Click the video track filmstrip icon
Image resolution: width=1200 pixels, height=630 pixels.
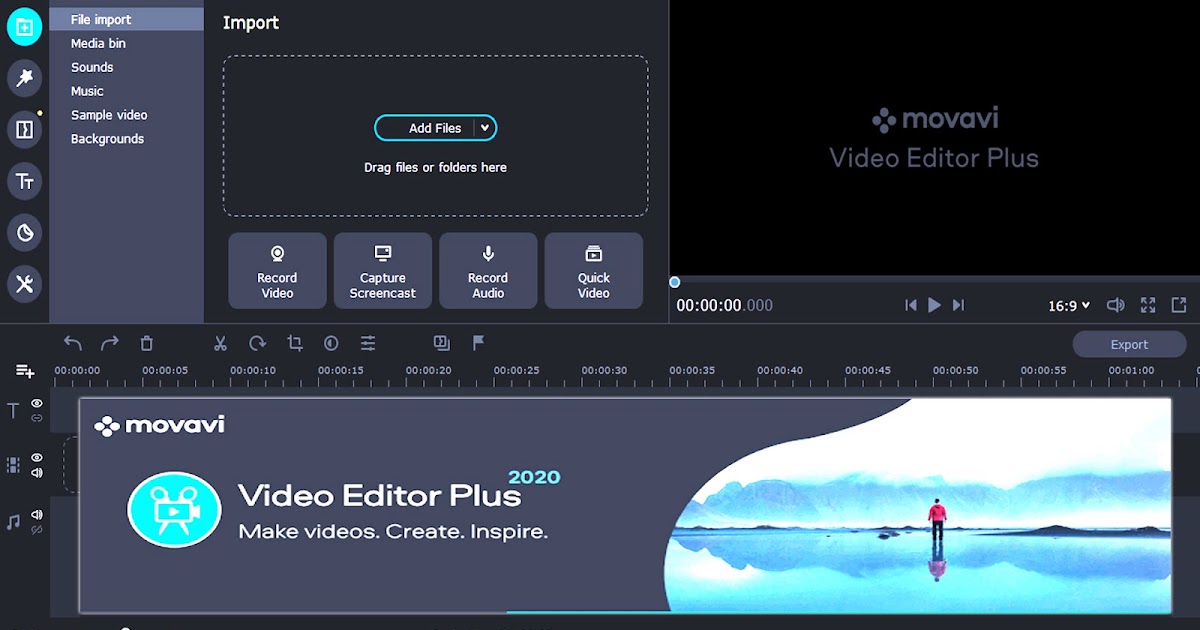(13, 465)
